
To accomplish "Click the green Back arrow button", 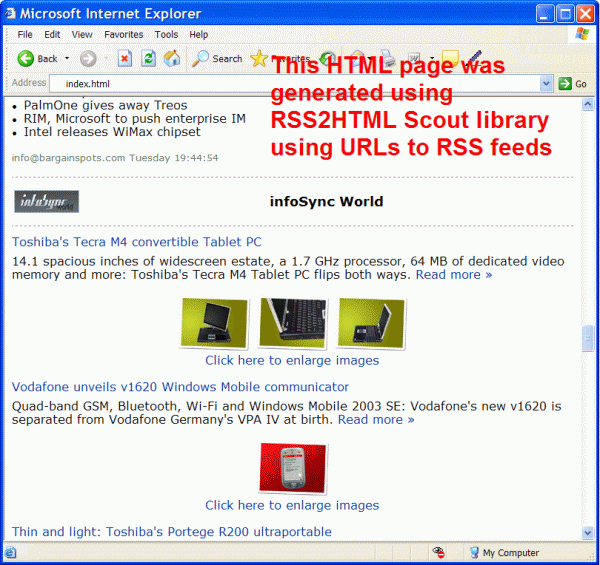I will pyautogui.click(x=26, y=59).
